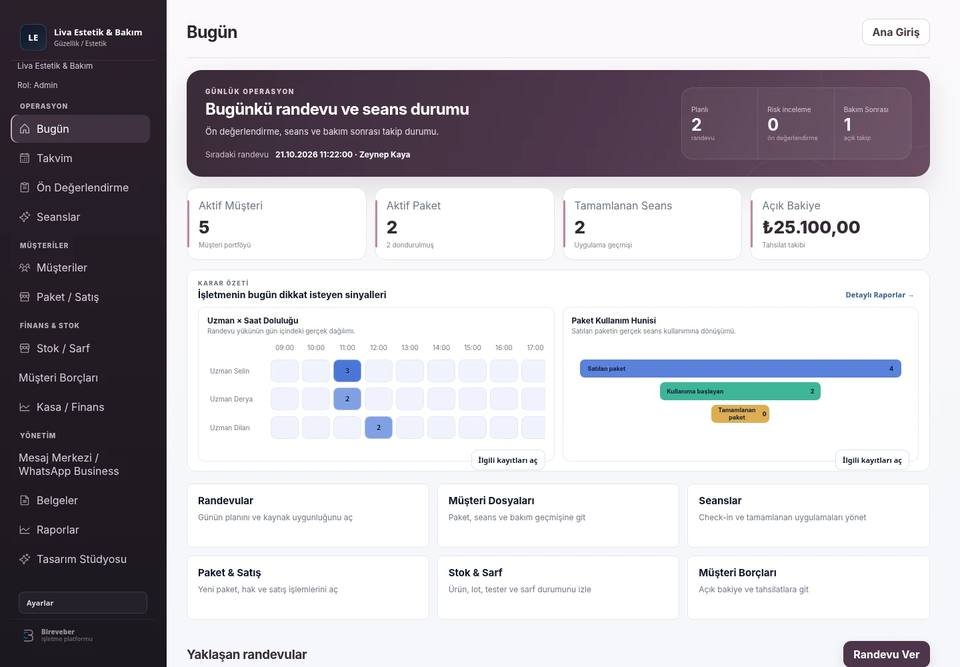Click the chart icon next to Raporlar
This screenshot has width=960, height=667.
(x=24, y=530)
